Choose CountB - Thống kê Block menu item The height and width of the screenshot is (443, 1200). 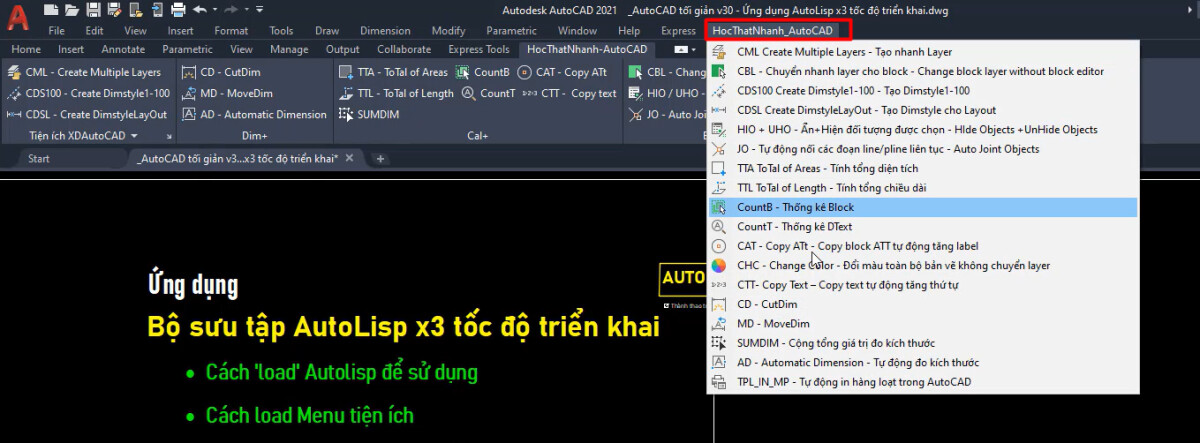click(x=923, y=207)
